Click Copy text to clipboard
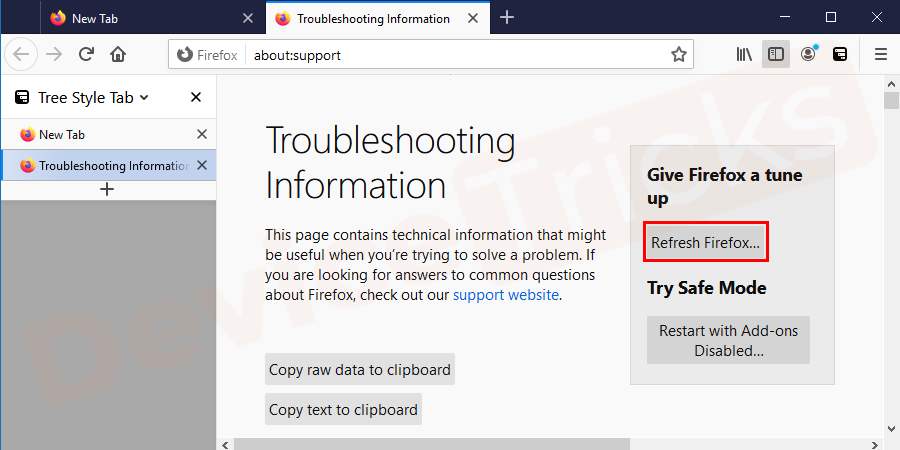Viewport: 900px width, 450px height. 343,409
